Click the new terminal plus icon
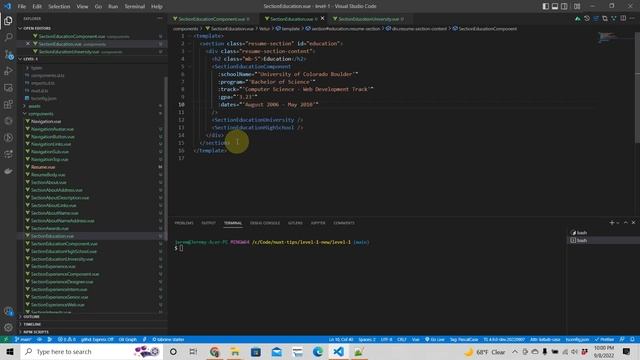Screen dimensions: 640x360 tap(611, 222)
